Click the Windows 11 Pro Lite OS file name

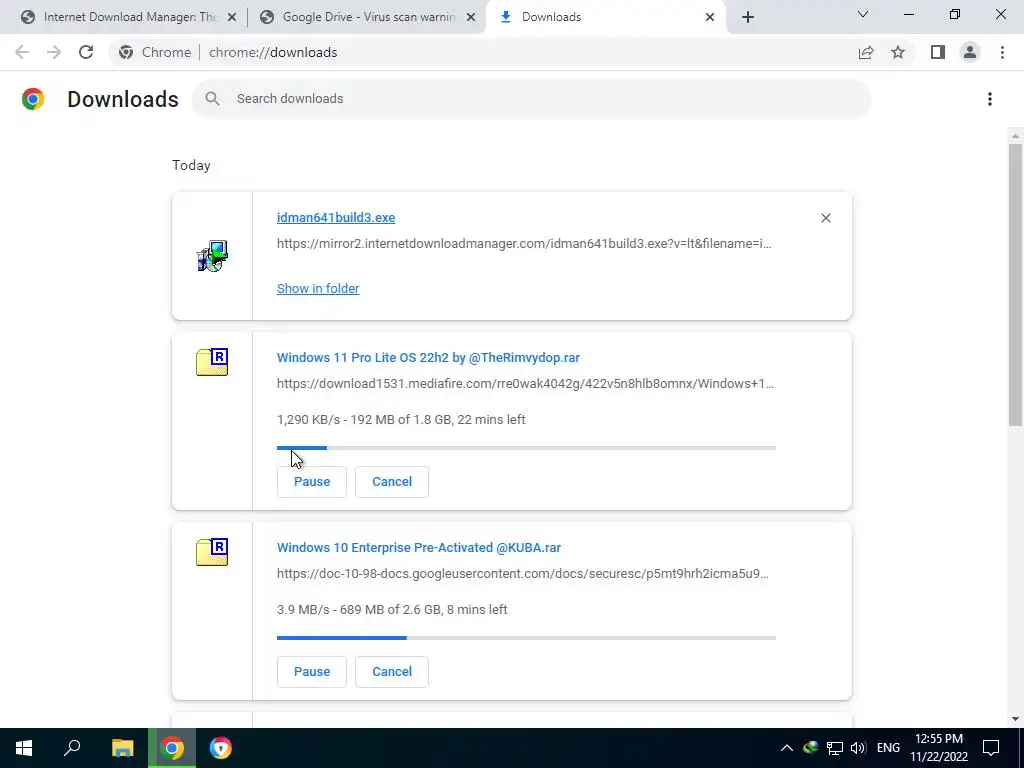click(x=428, y=358)
